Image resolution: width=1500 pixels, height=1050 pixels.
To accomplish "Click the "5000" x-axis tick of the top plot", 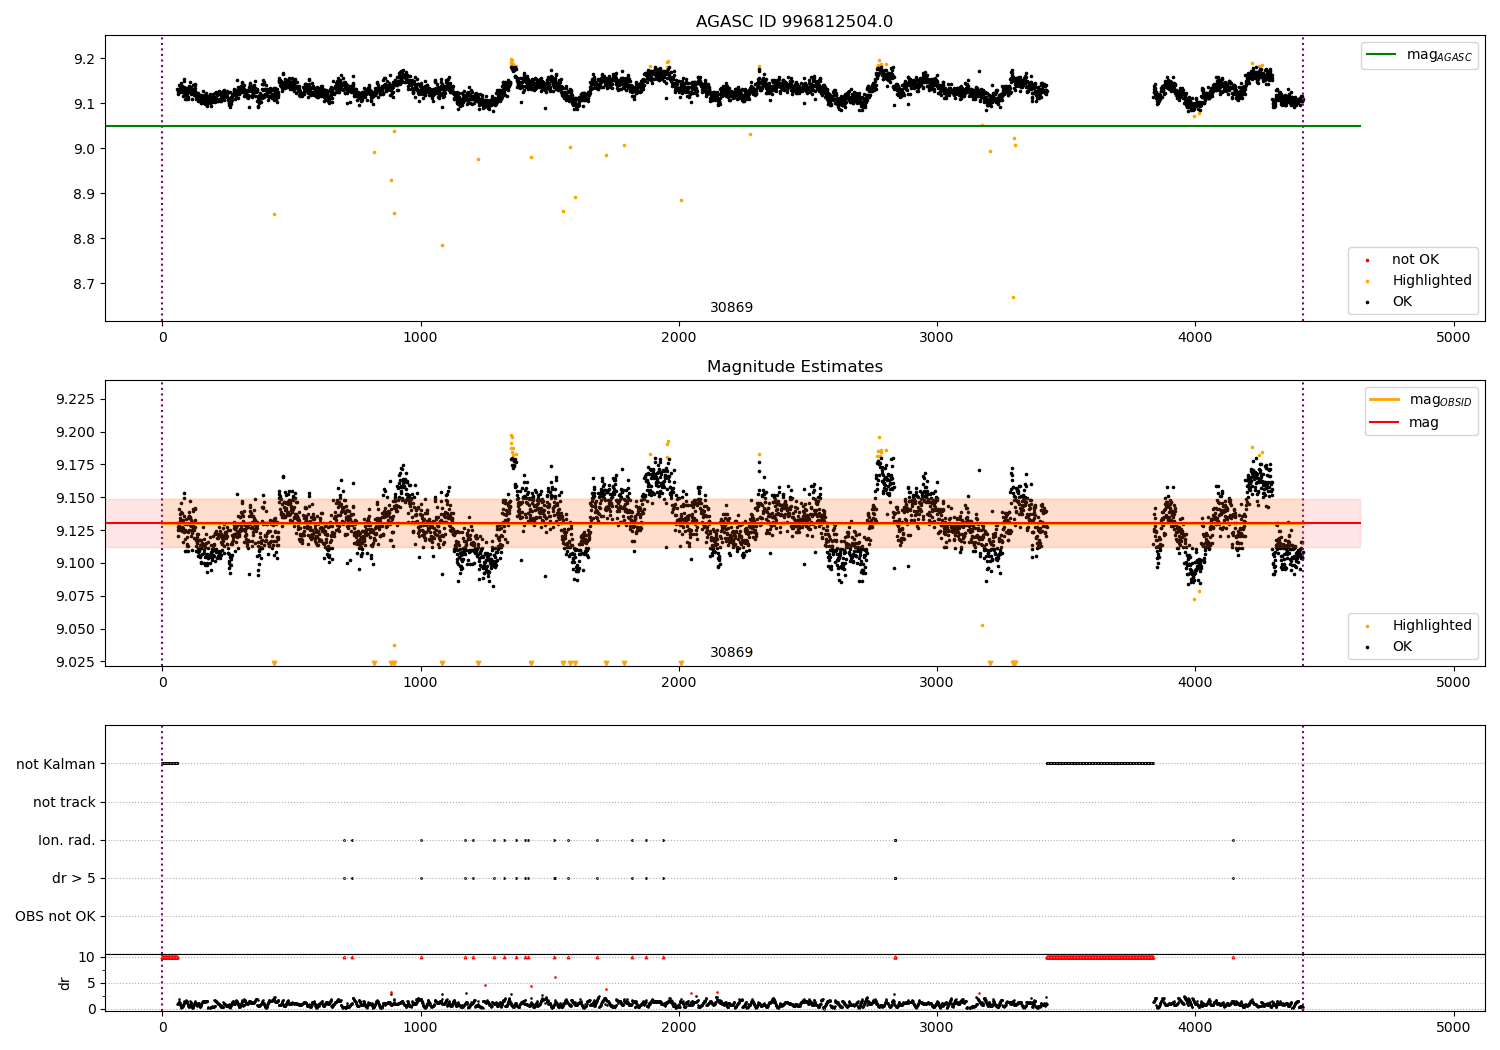I will click(1453, 337).
